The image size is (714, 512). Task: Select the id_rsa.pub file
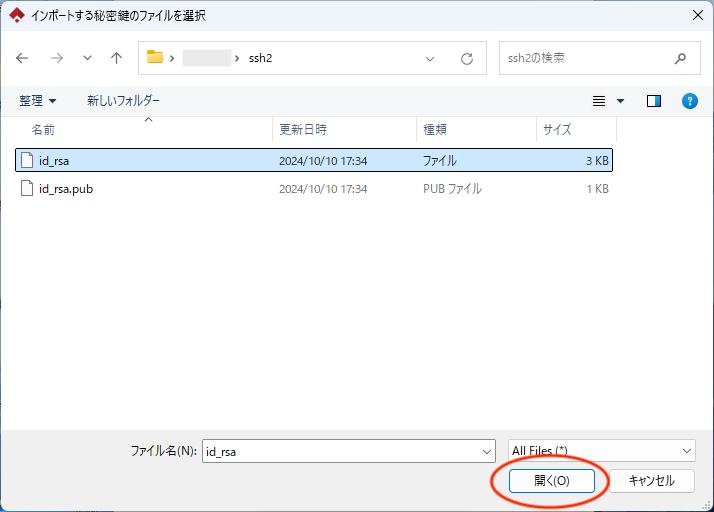click(x=66, y=189)
